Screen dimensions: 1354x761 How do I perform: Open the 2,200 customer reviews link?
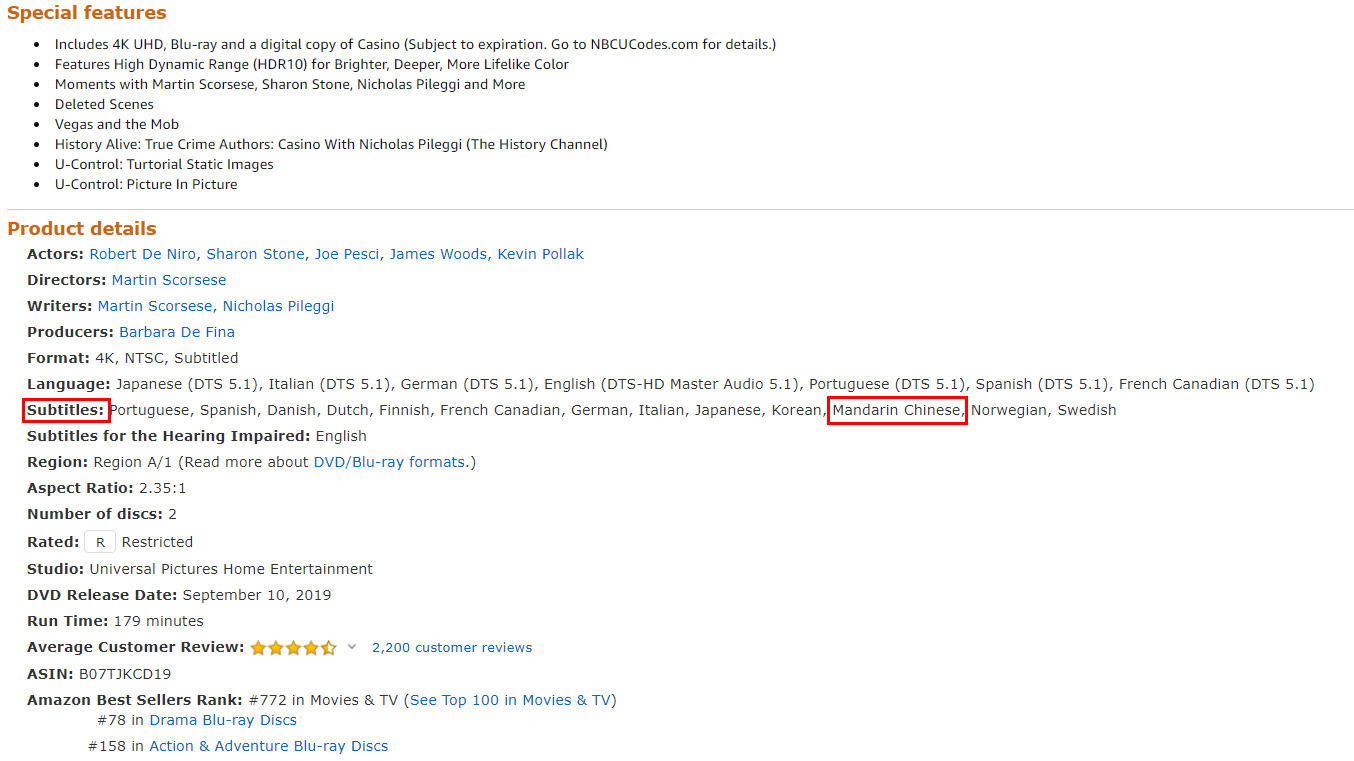tap(452, 647)
